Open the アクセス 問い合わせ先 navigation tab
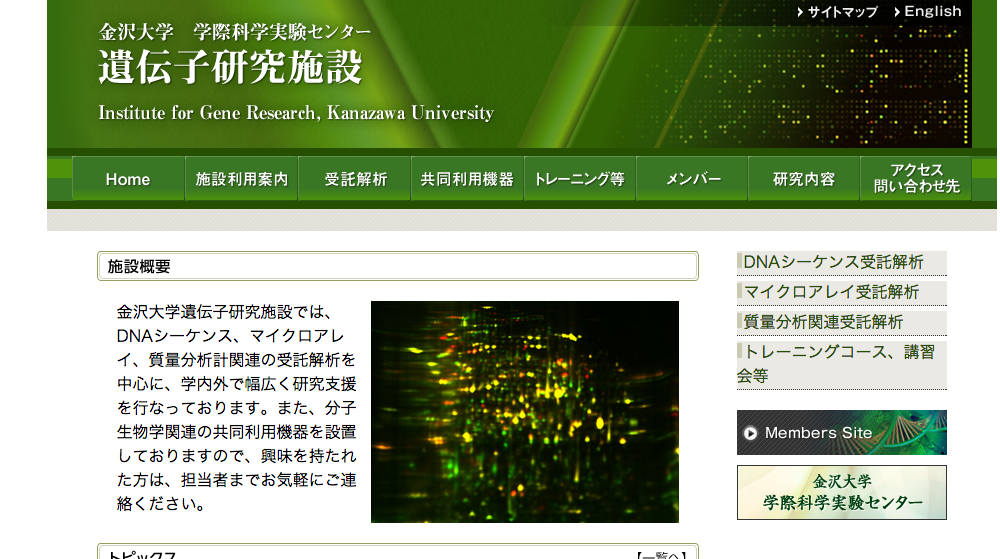The height and width of the screenshot is (559, 1000). tap(916, 179)
